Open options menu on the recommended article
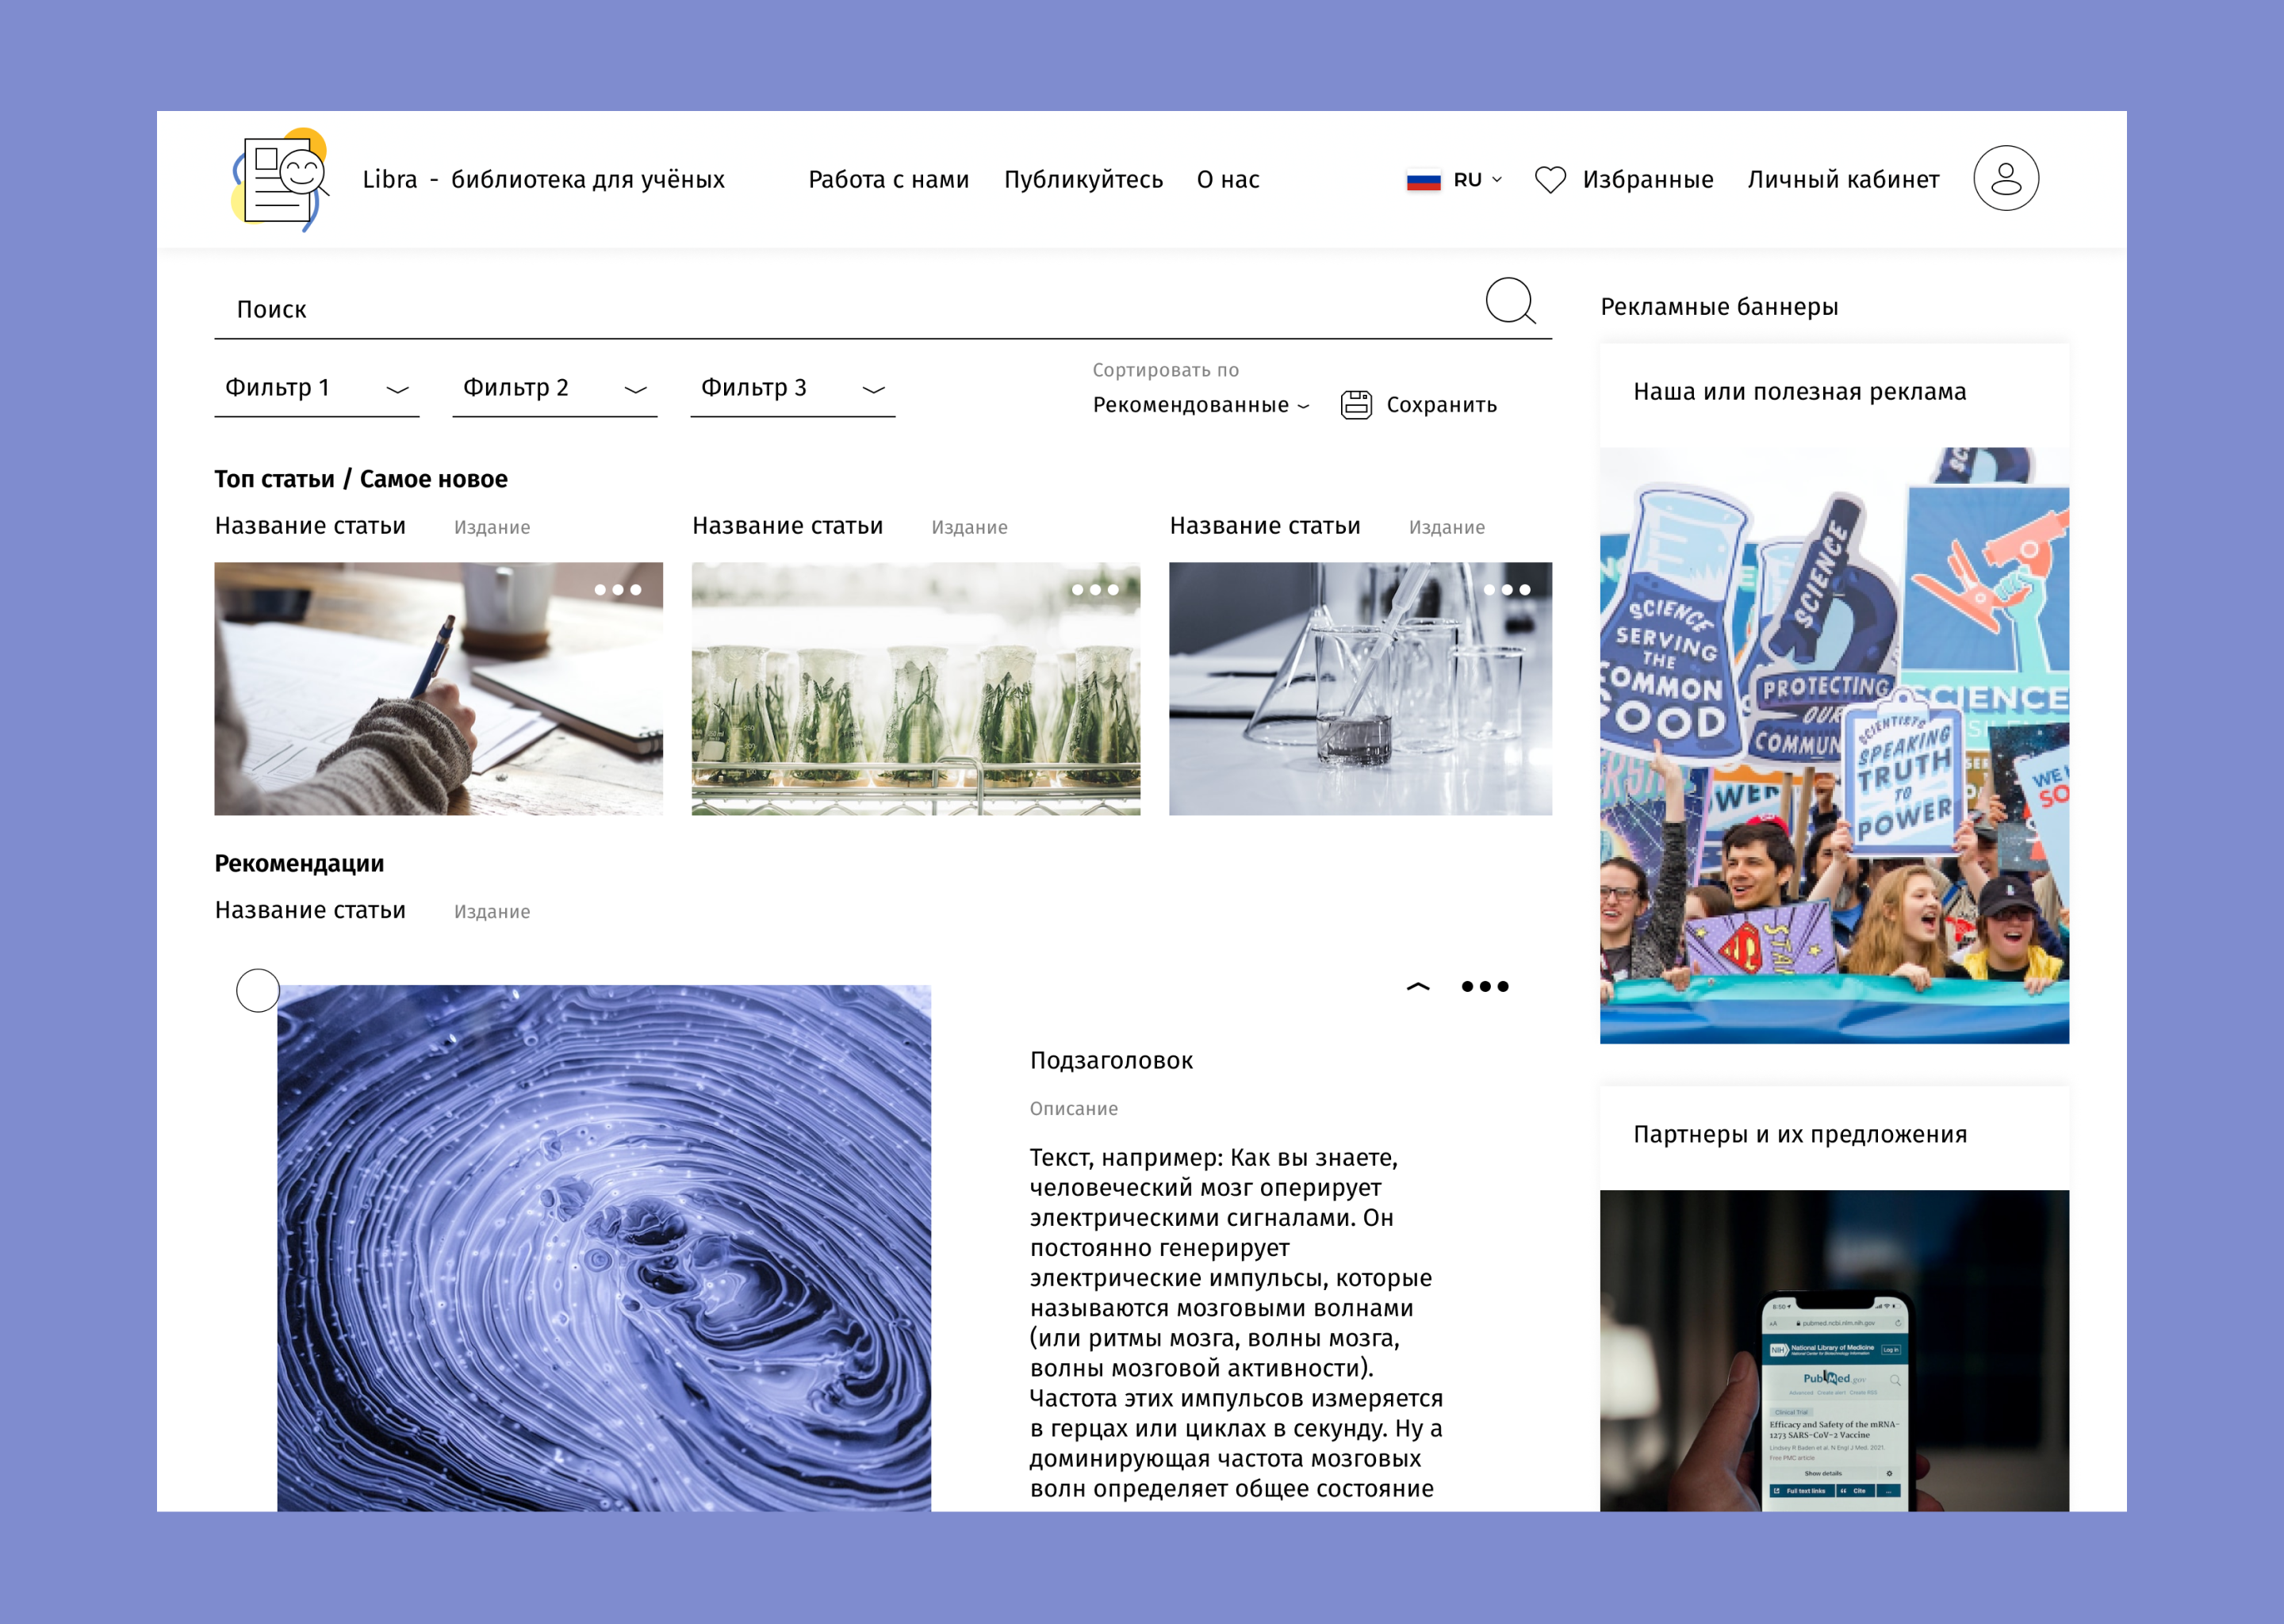 tap(1487, 986)
